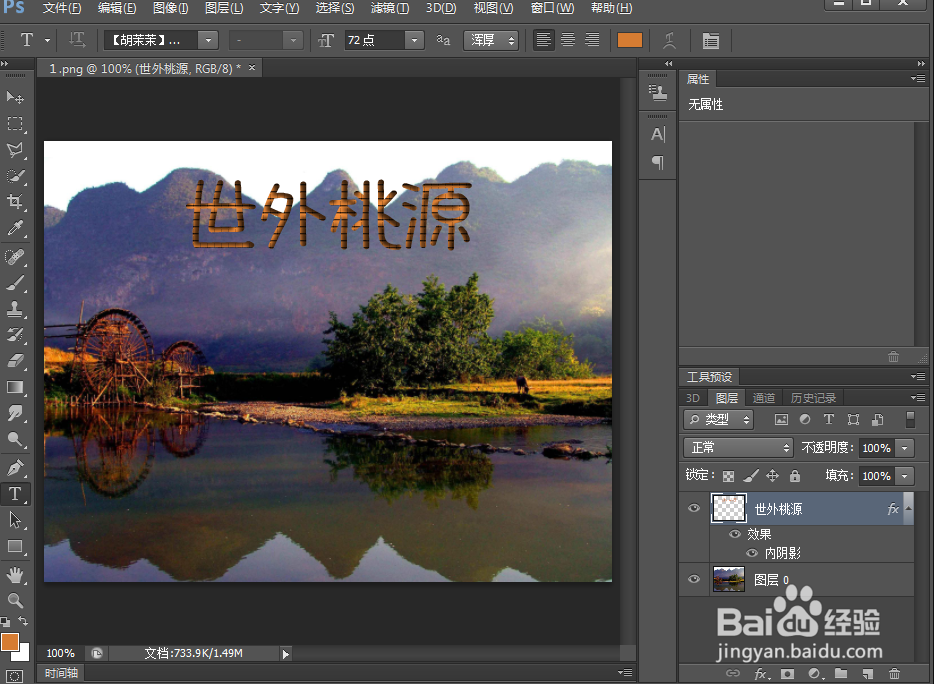Open the Character panel icon
Screen dimensions: 934x684
click(x=658, y=135)
